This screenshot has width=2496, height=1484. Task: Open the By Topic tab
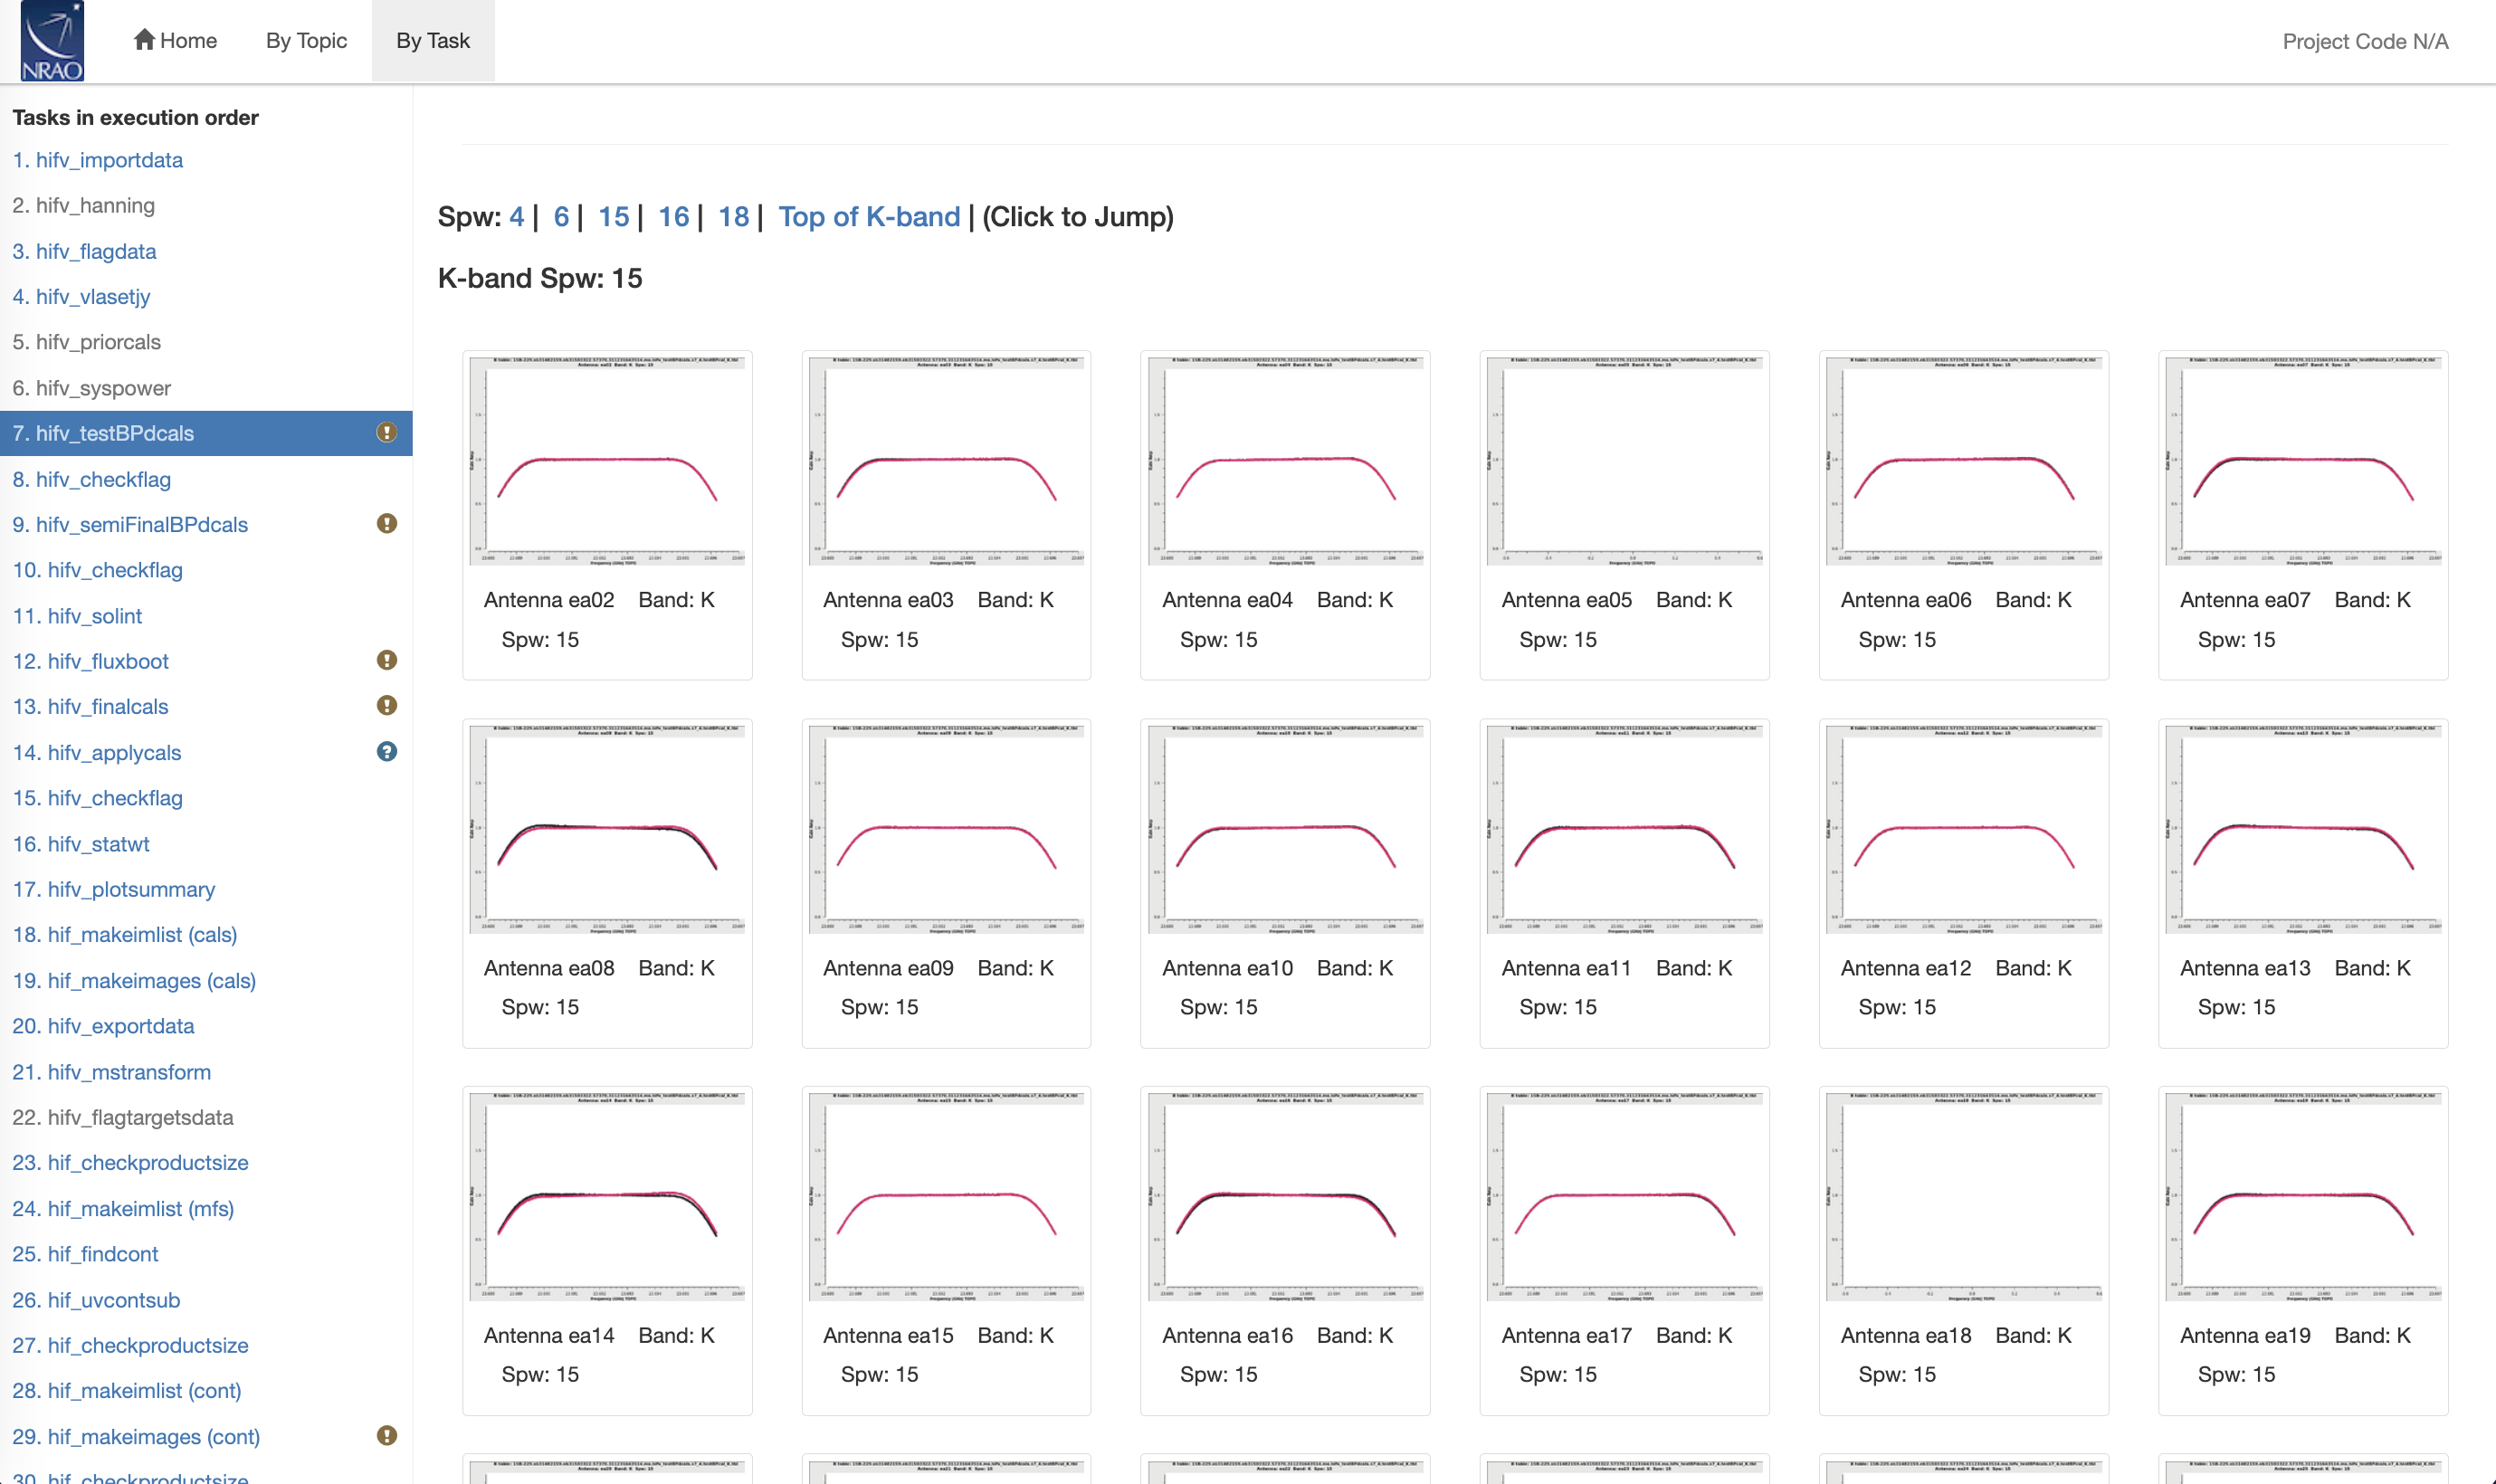[x=306, y=41]
